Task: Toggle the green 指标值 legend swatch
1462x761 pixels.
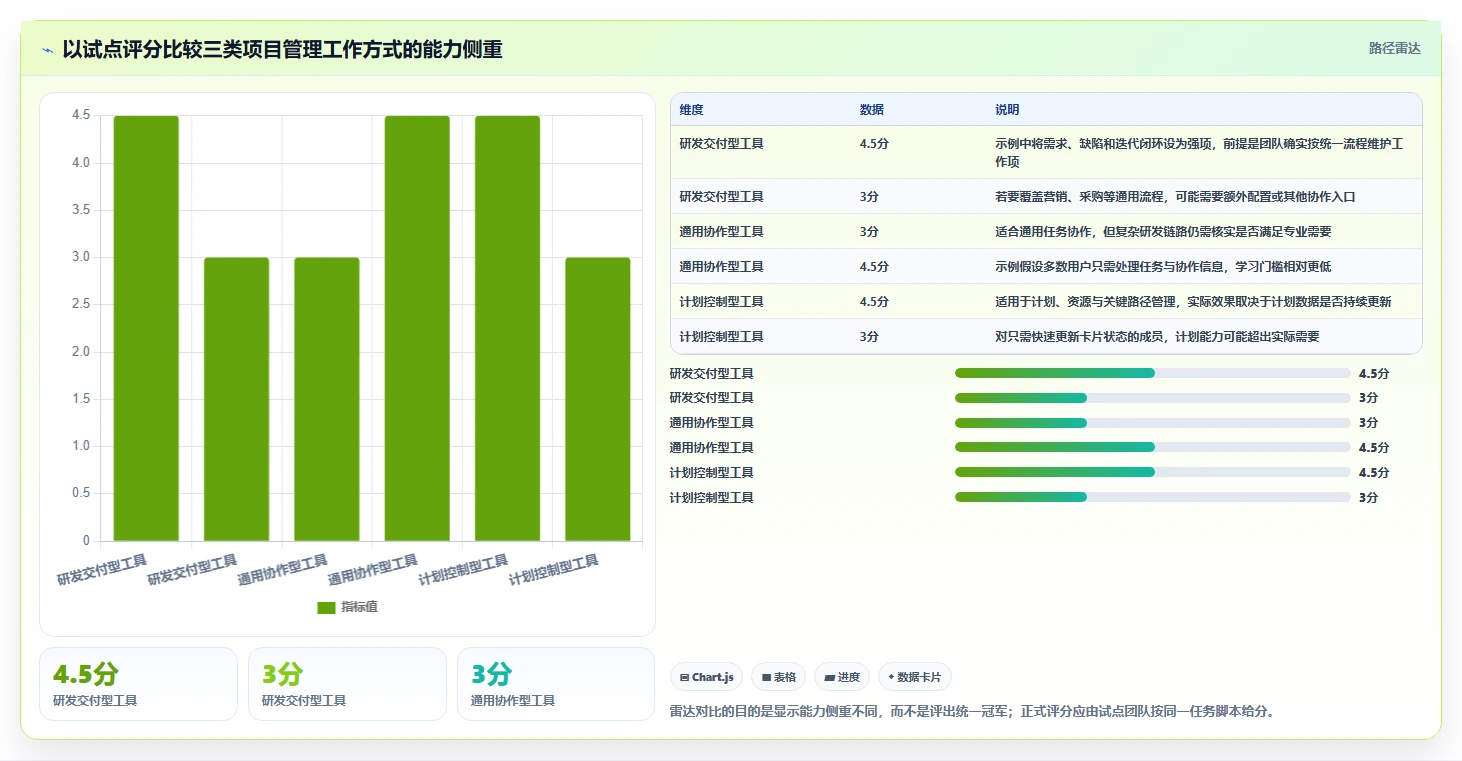Action: (326, 607)
